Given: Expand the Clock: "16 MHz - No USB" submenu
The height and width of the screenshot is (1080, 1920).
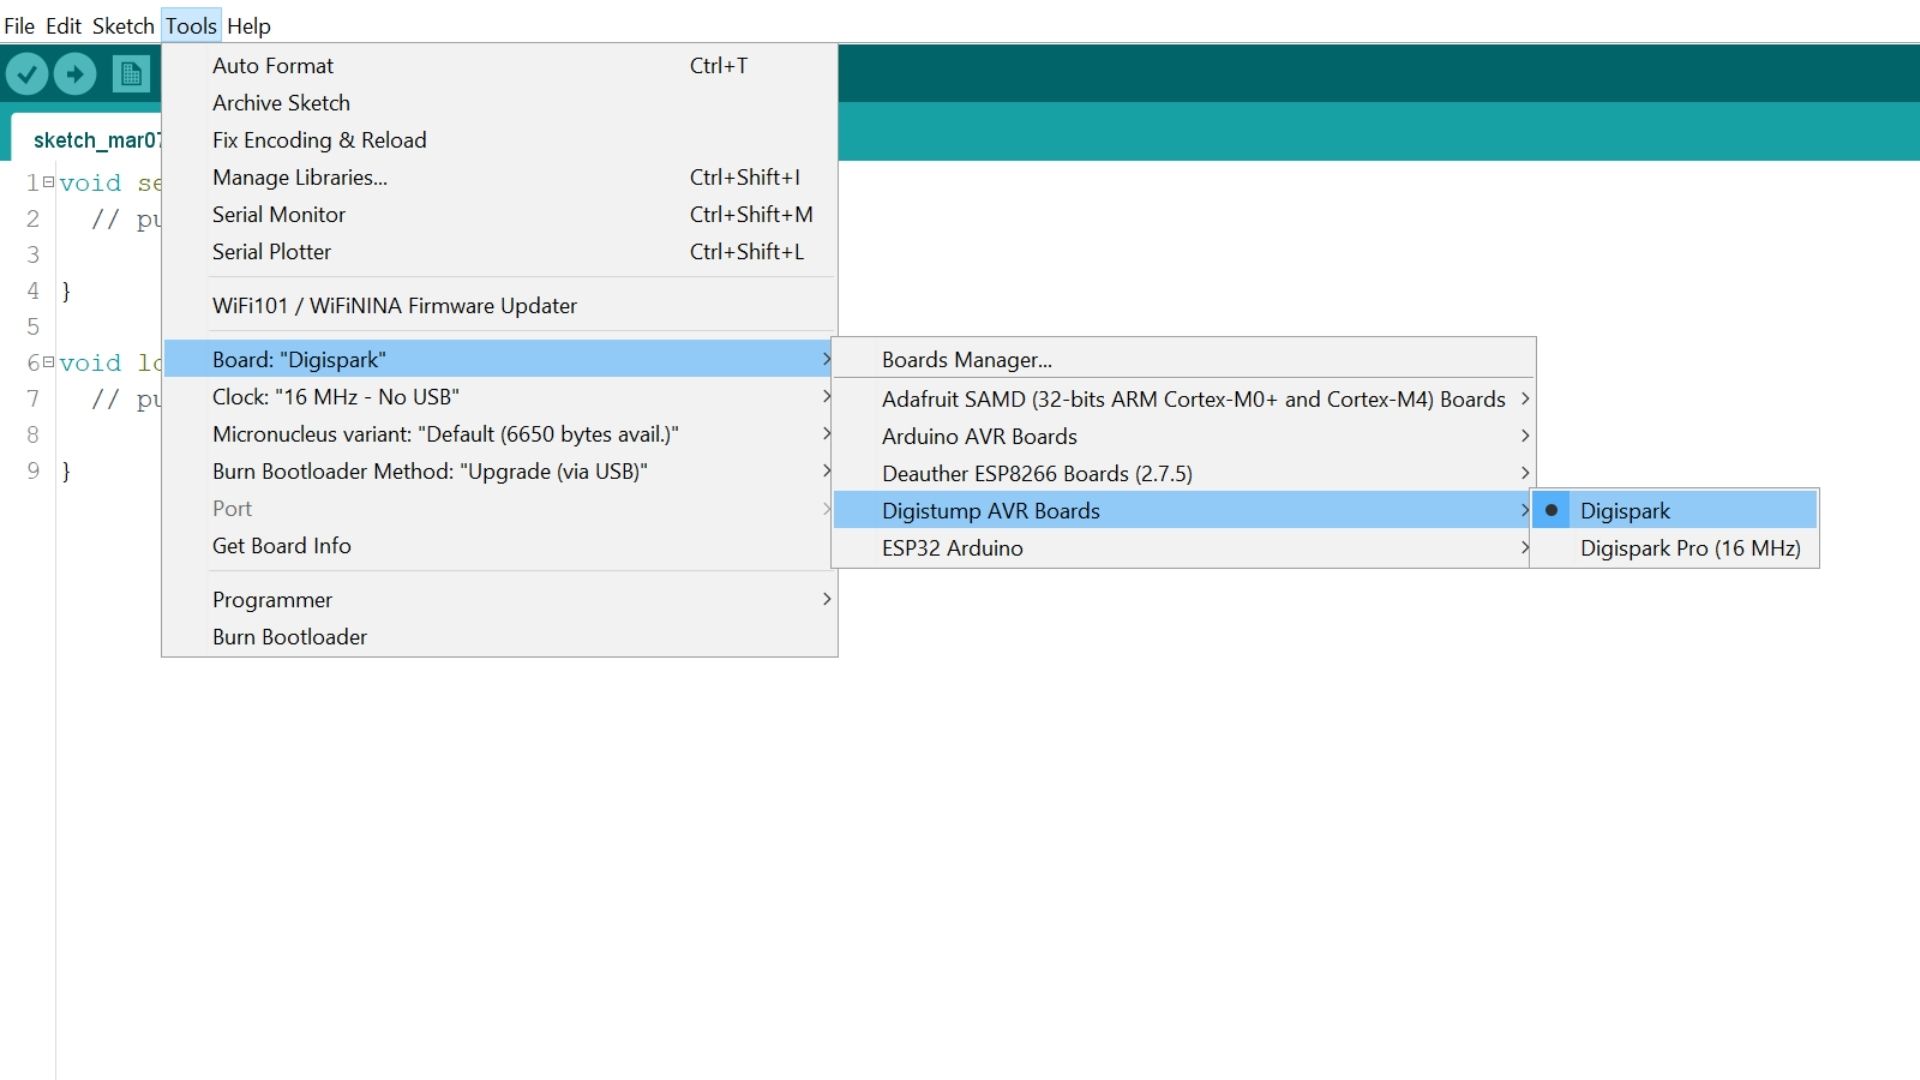Looking at the screenshot, I should (x=499, y=397).
